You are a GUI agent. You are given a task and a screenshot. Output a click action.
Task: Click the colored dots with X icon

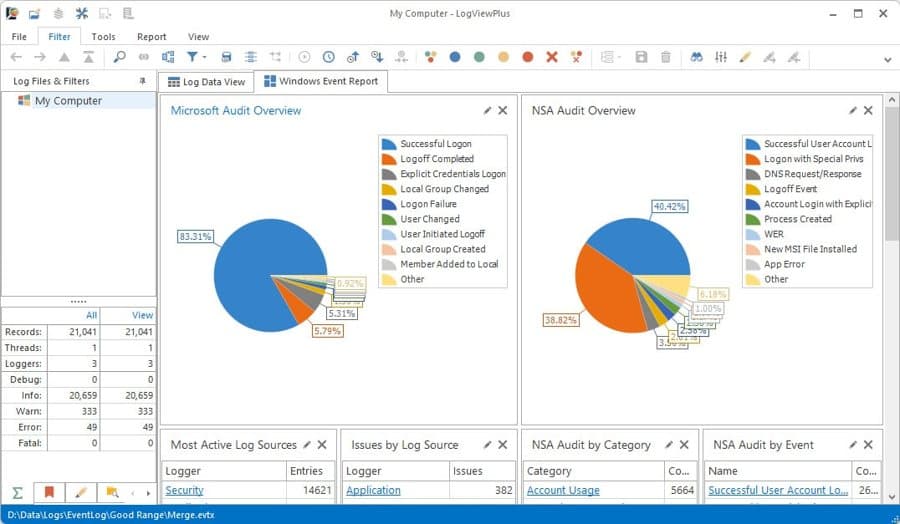[576, 57]
